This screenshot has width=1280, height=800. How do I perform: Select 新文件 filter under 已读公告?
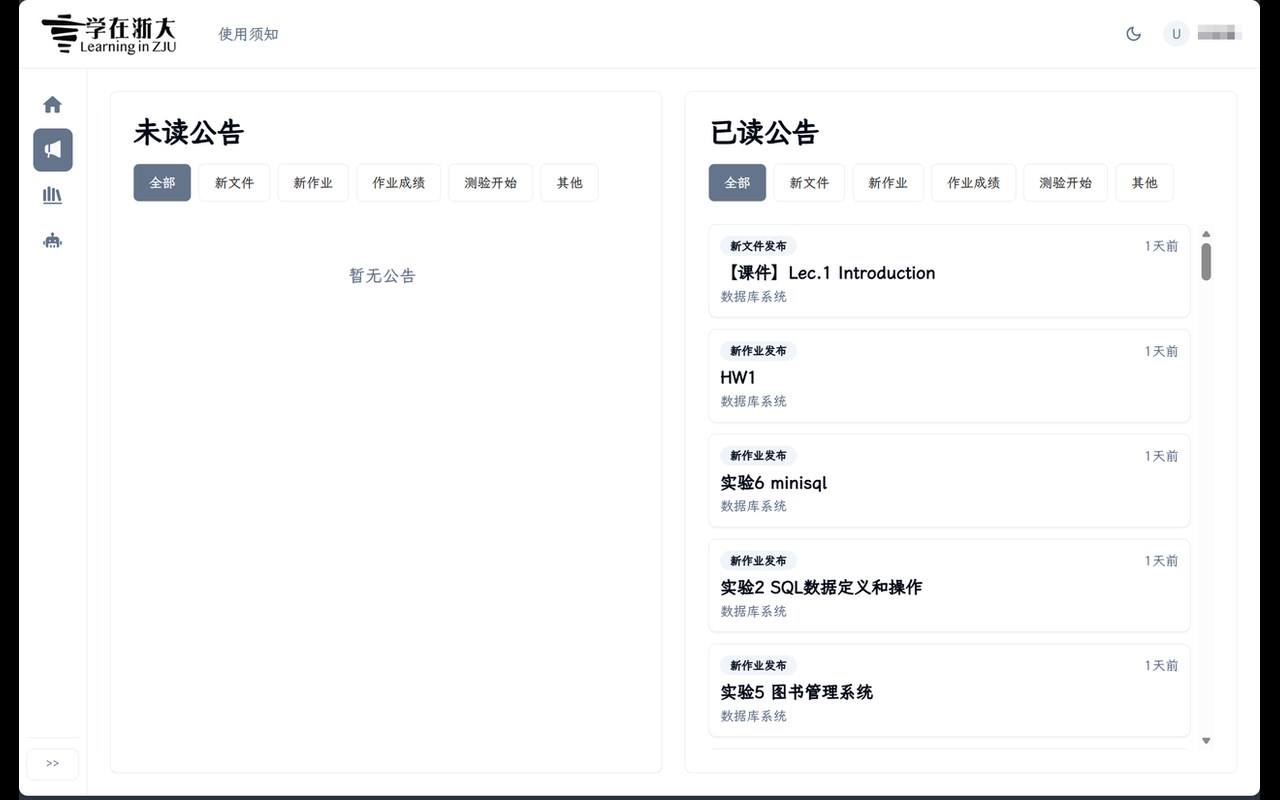[x=809, y=183]
